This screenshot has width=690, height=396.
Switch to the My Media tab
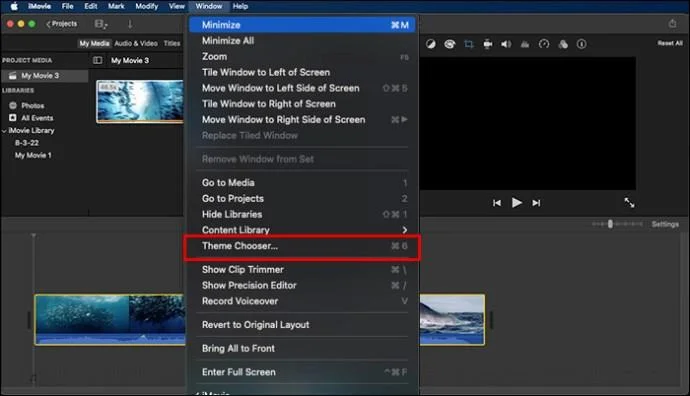point(94,43)
